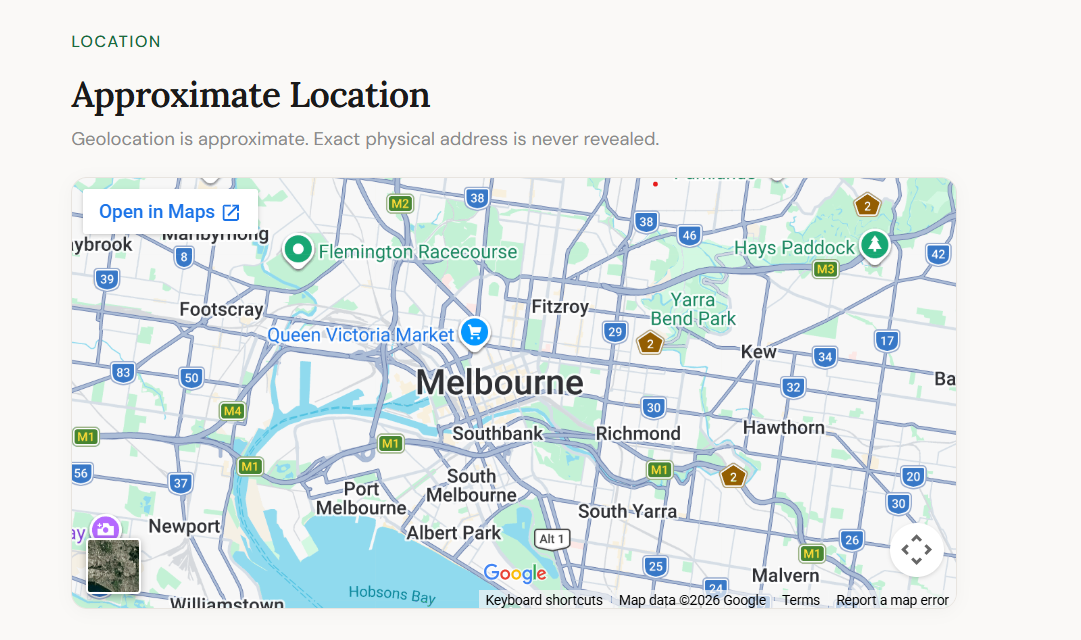Click the Hays Paddock tree park marker
Viewport: 1081px width, 640px height.
coord(874,246)
